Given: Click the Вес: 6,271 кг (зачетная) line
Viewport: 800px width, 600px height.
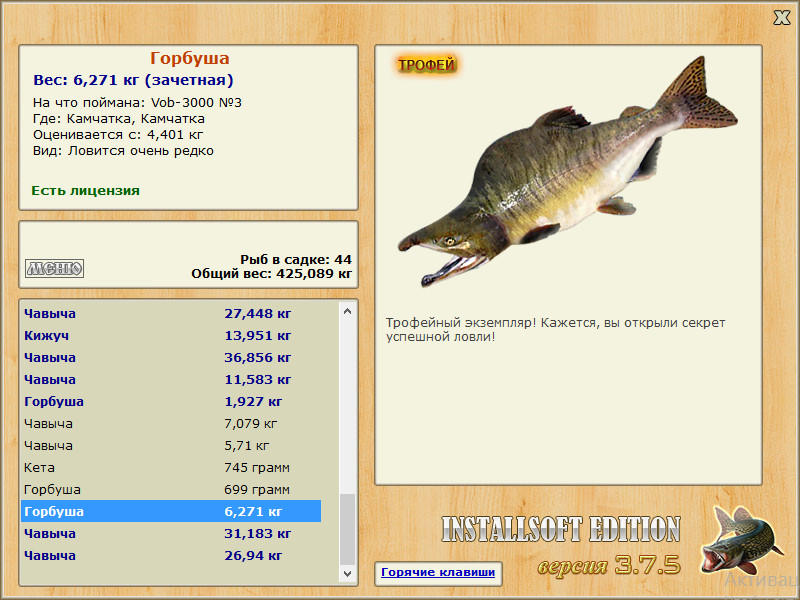Looking at the screenshot, I should [133, 80].
